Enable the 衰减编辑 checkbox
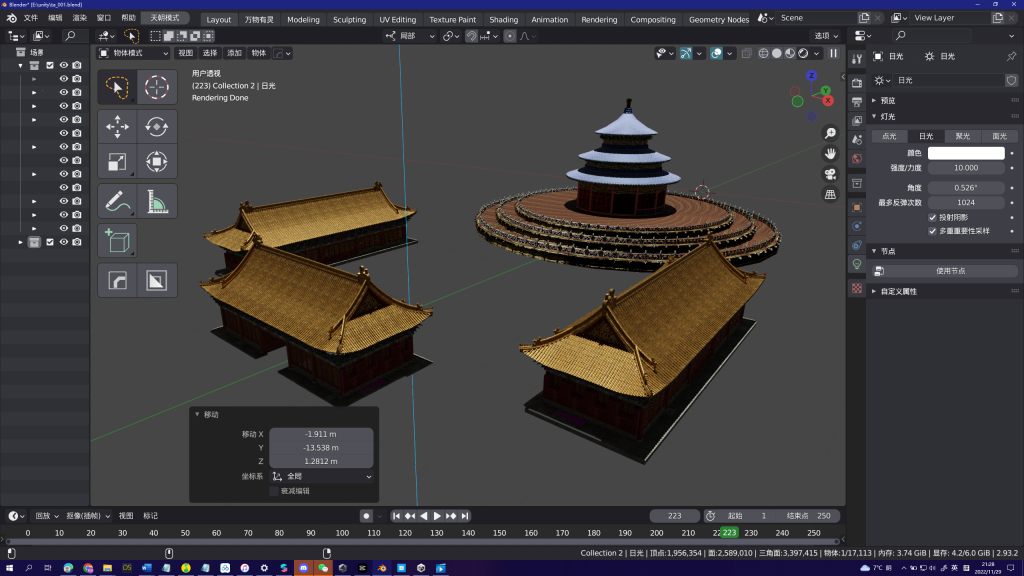1024x576 pixels. pyautogui.click(x=274, y=491)
